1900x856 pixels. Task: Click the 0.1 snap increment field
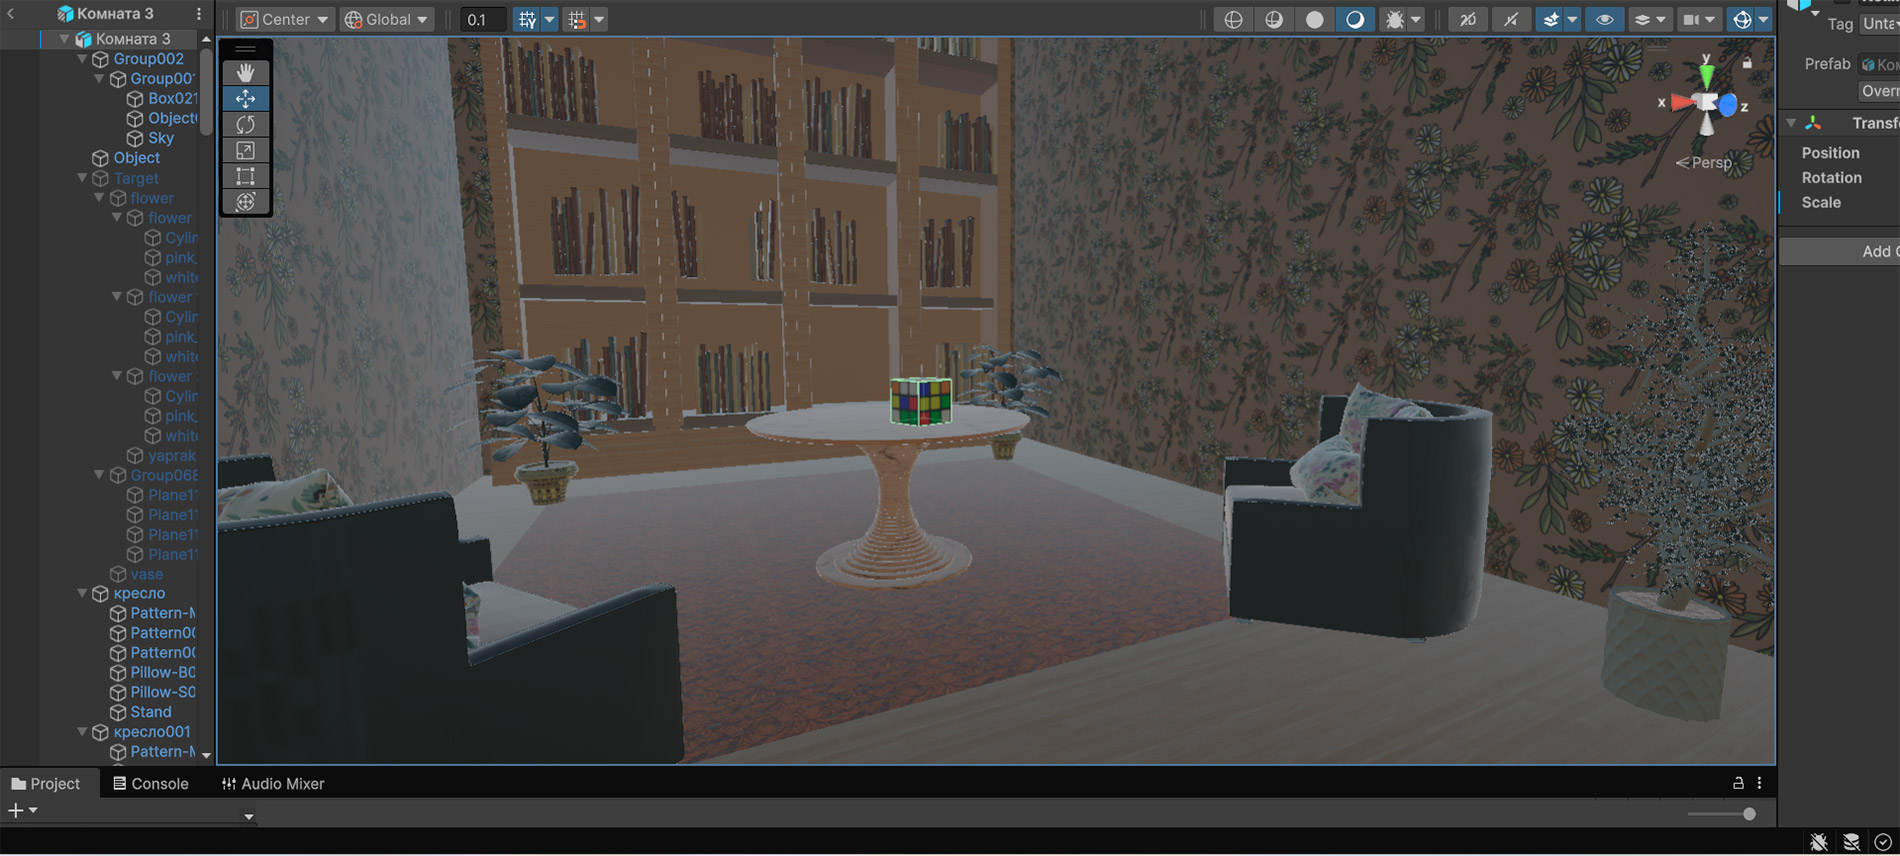click(481, 20)
